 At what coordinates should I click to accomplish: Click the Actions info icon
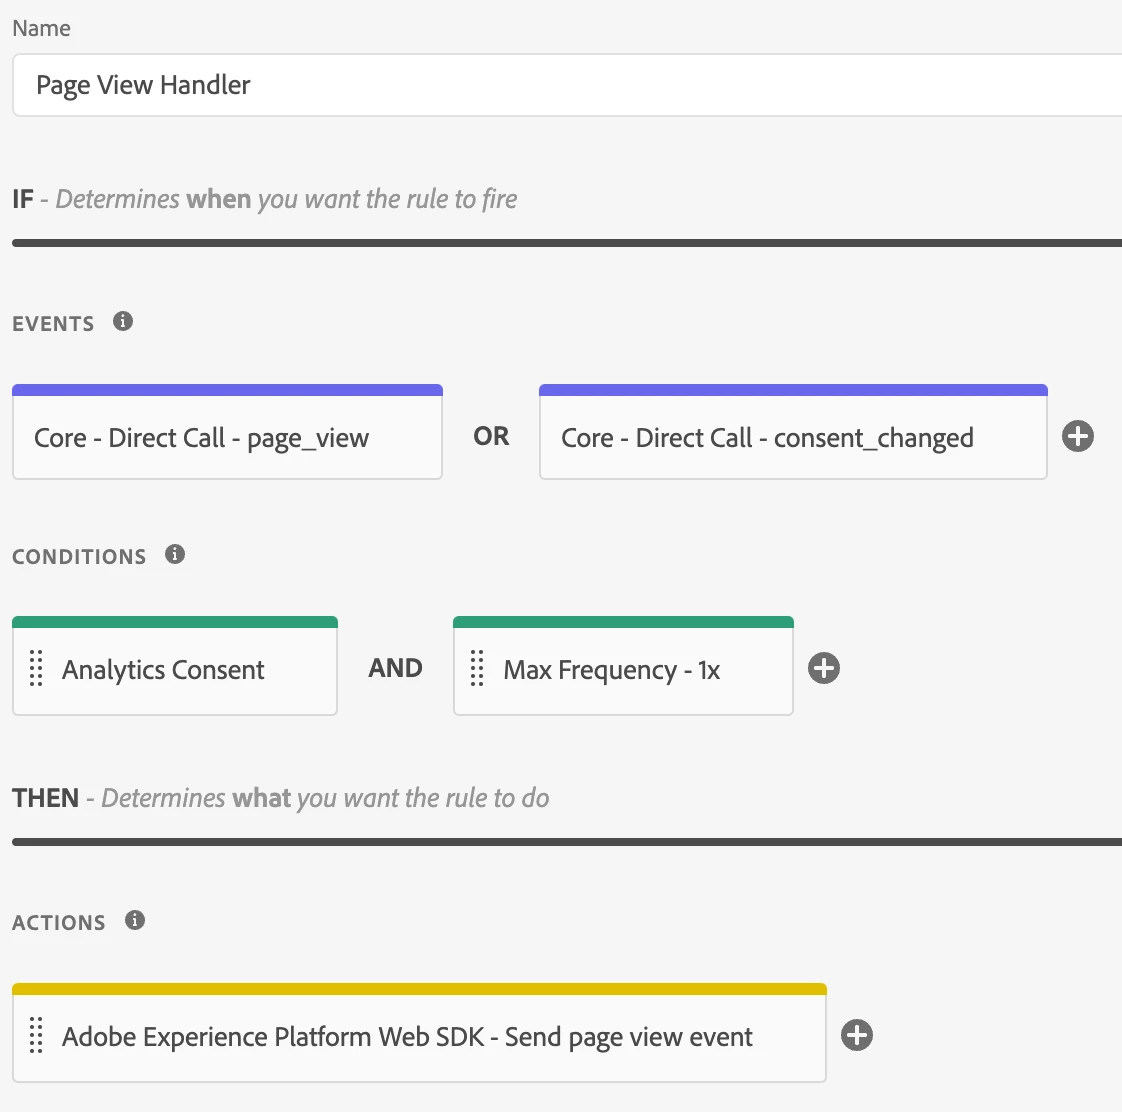[135, 921]
